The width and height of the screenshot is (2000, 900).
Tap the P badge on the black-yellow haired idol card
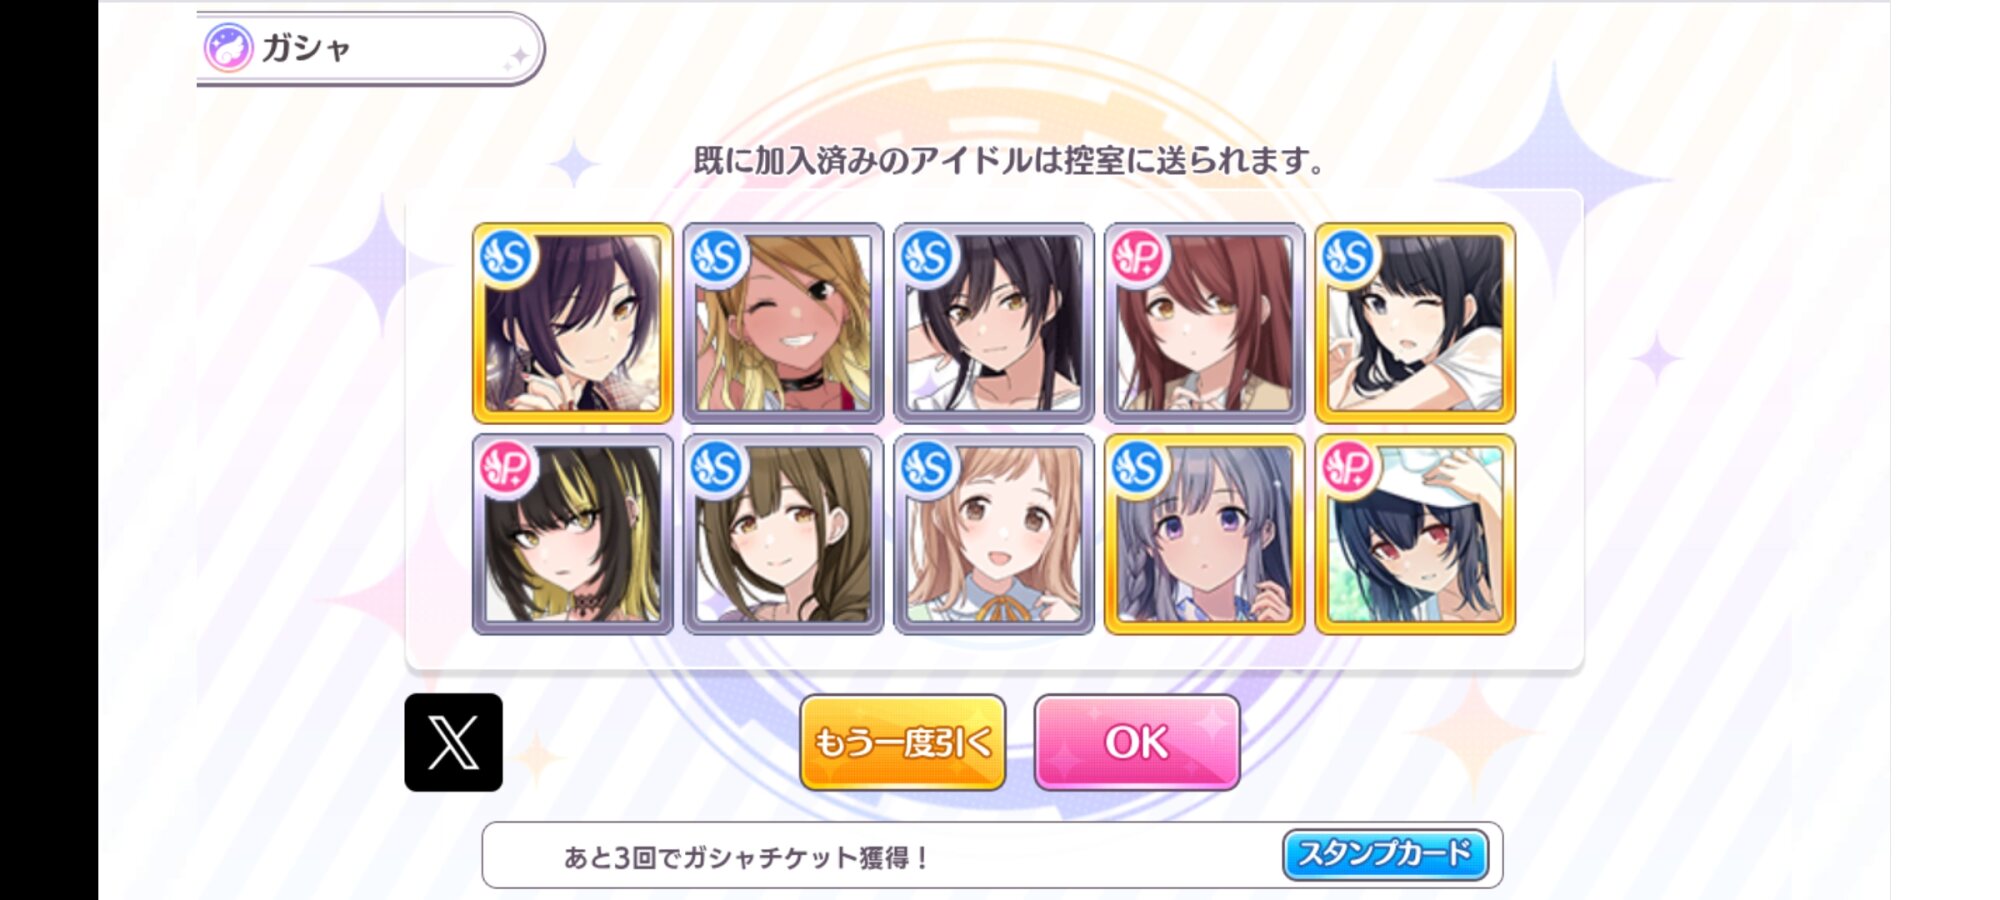[x=506, y=467]
